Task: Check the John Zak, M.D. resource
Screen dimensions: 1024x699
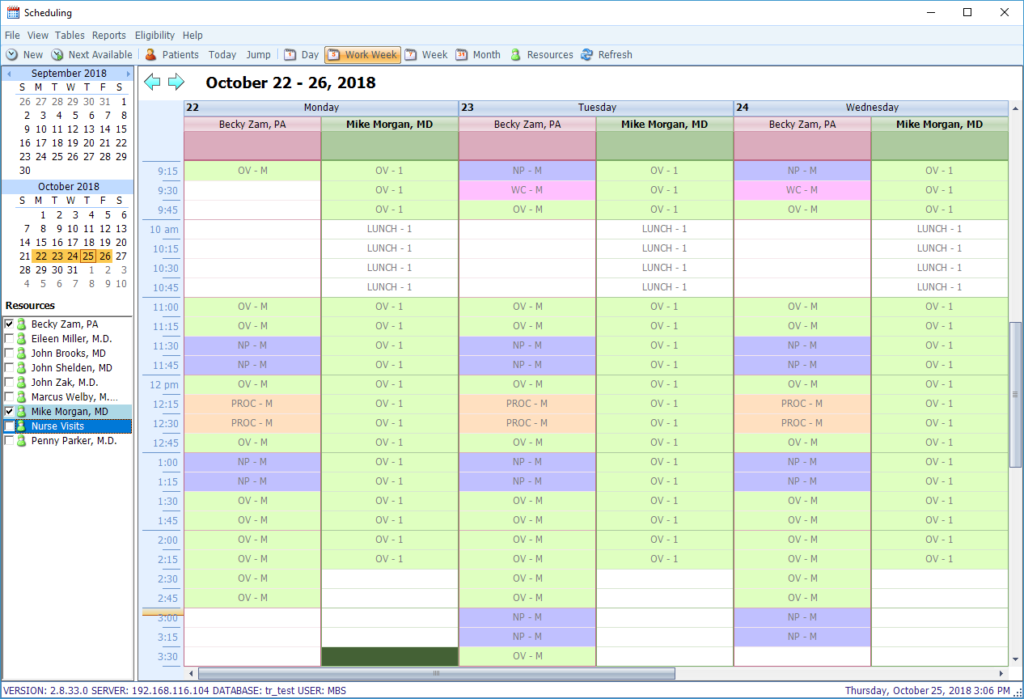Action: pos(10,382)
